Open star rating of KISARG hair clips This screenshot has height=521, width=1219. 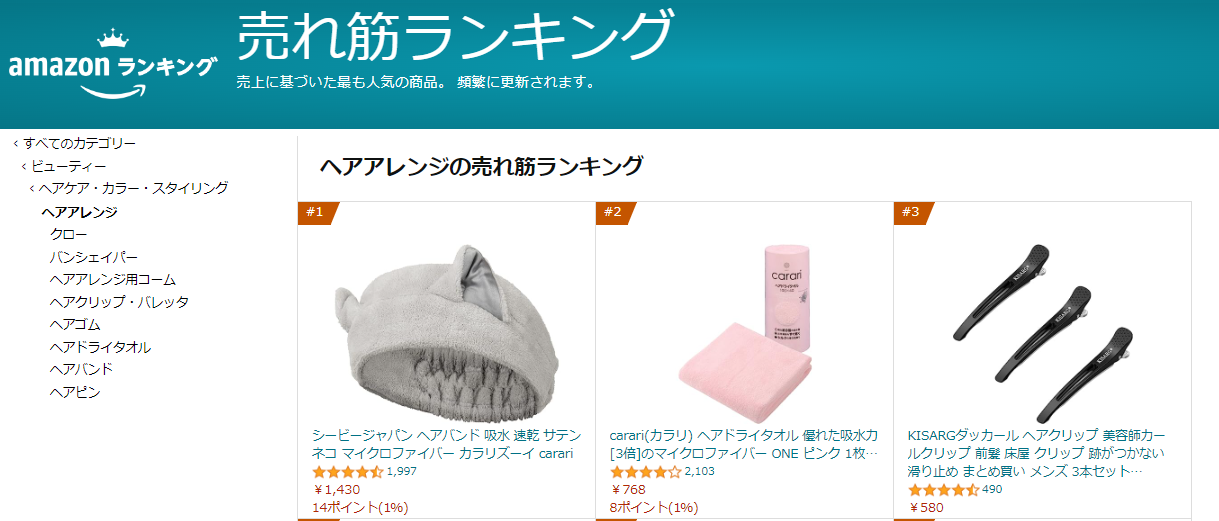944,490
